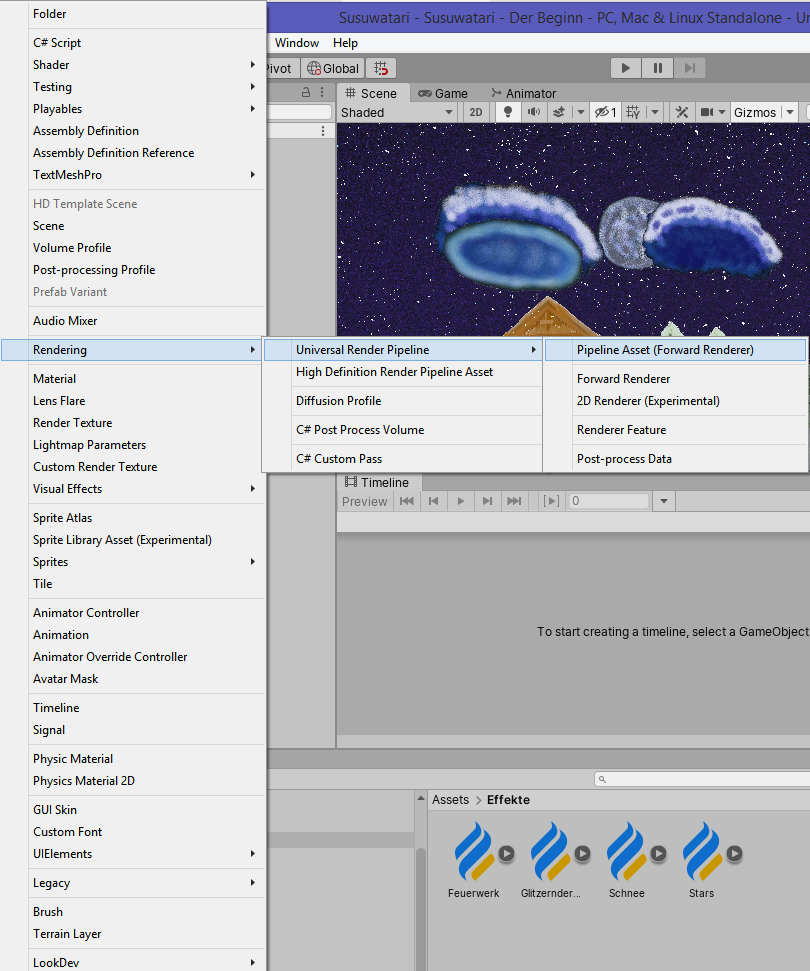Viewport: 810px width, 971px height.
Task: Expand the Feuerwerk asset with its arrow
Action: point(506,854)
